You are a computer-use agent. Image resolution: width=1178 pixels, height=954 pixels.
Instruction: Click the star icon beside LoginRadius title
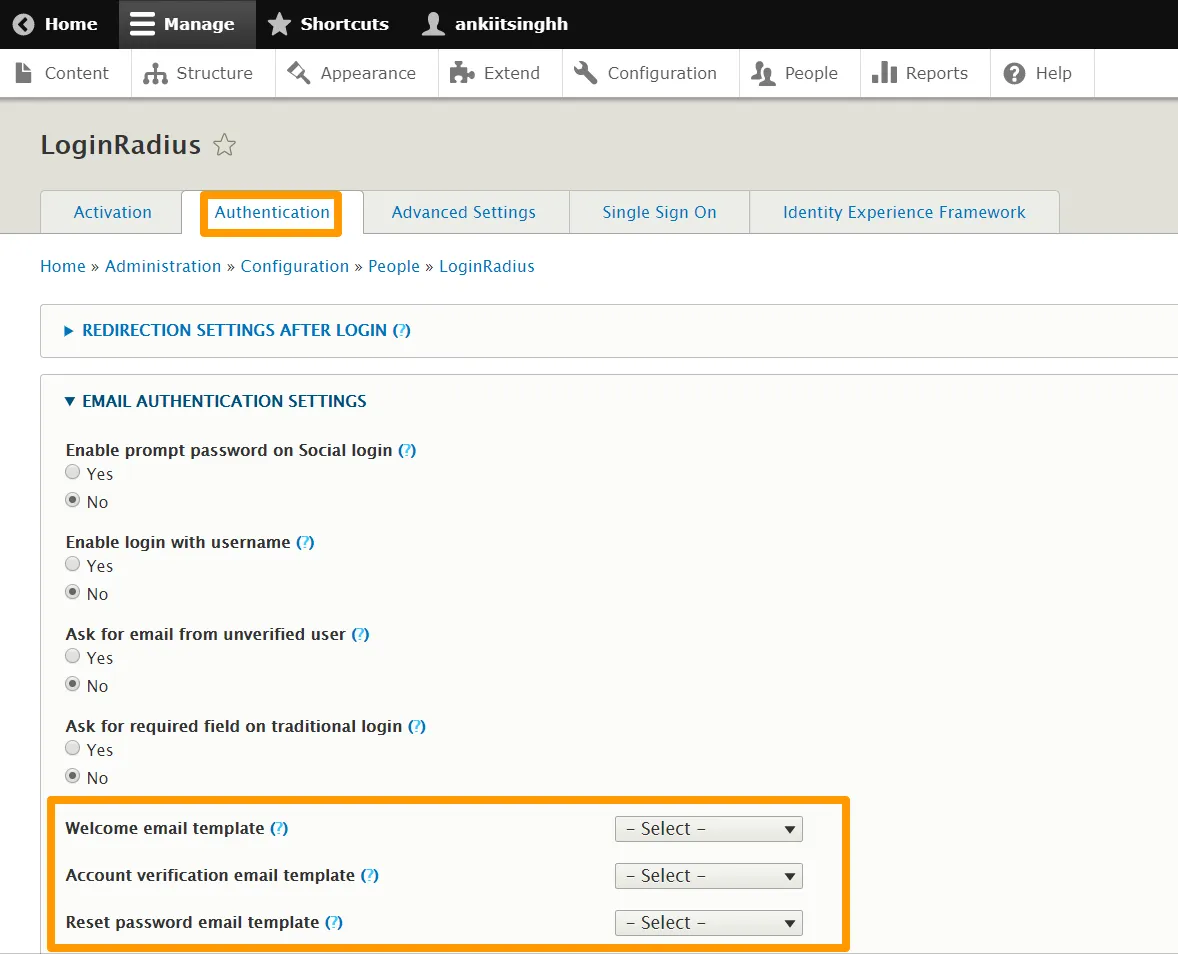tap(225, 146)
